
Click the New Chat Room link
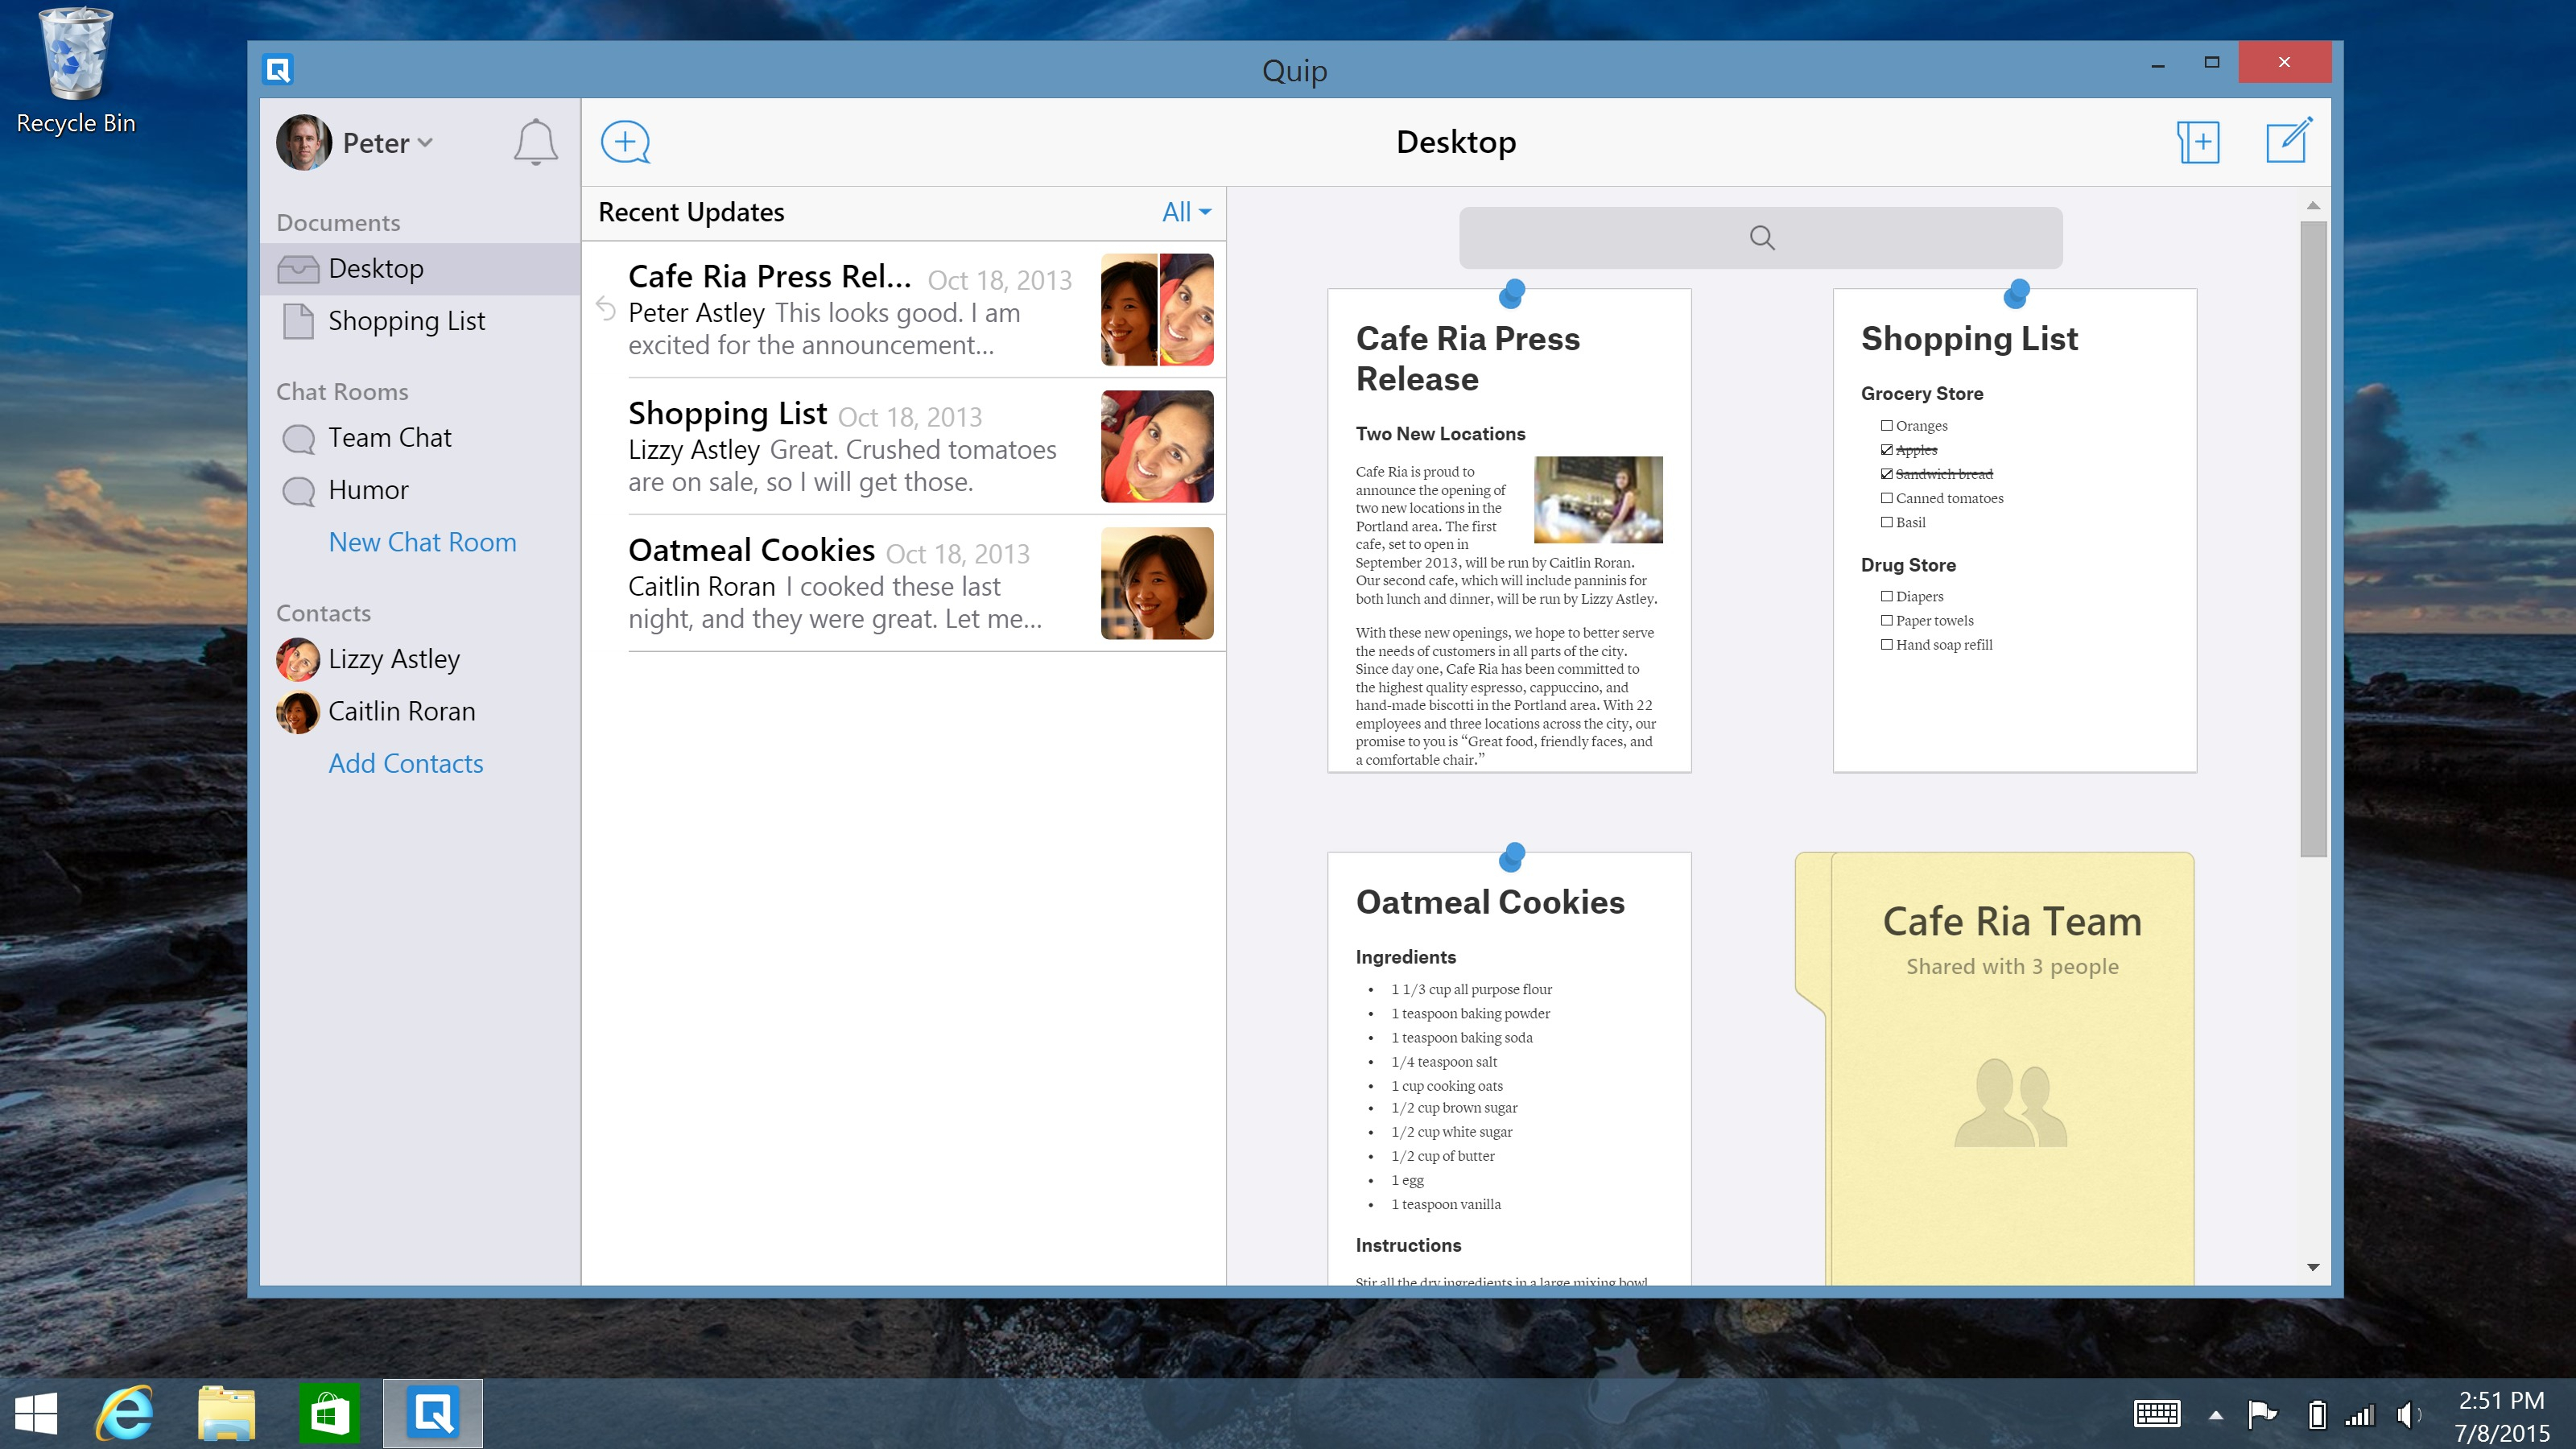(422, 542)
